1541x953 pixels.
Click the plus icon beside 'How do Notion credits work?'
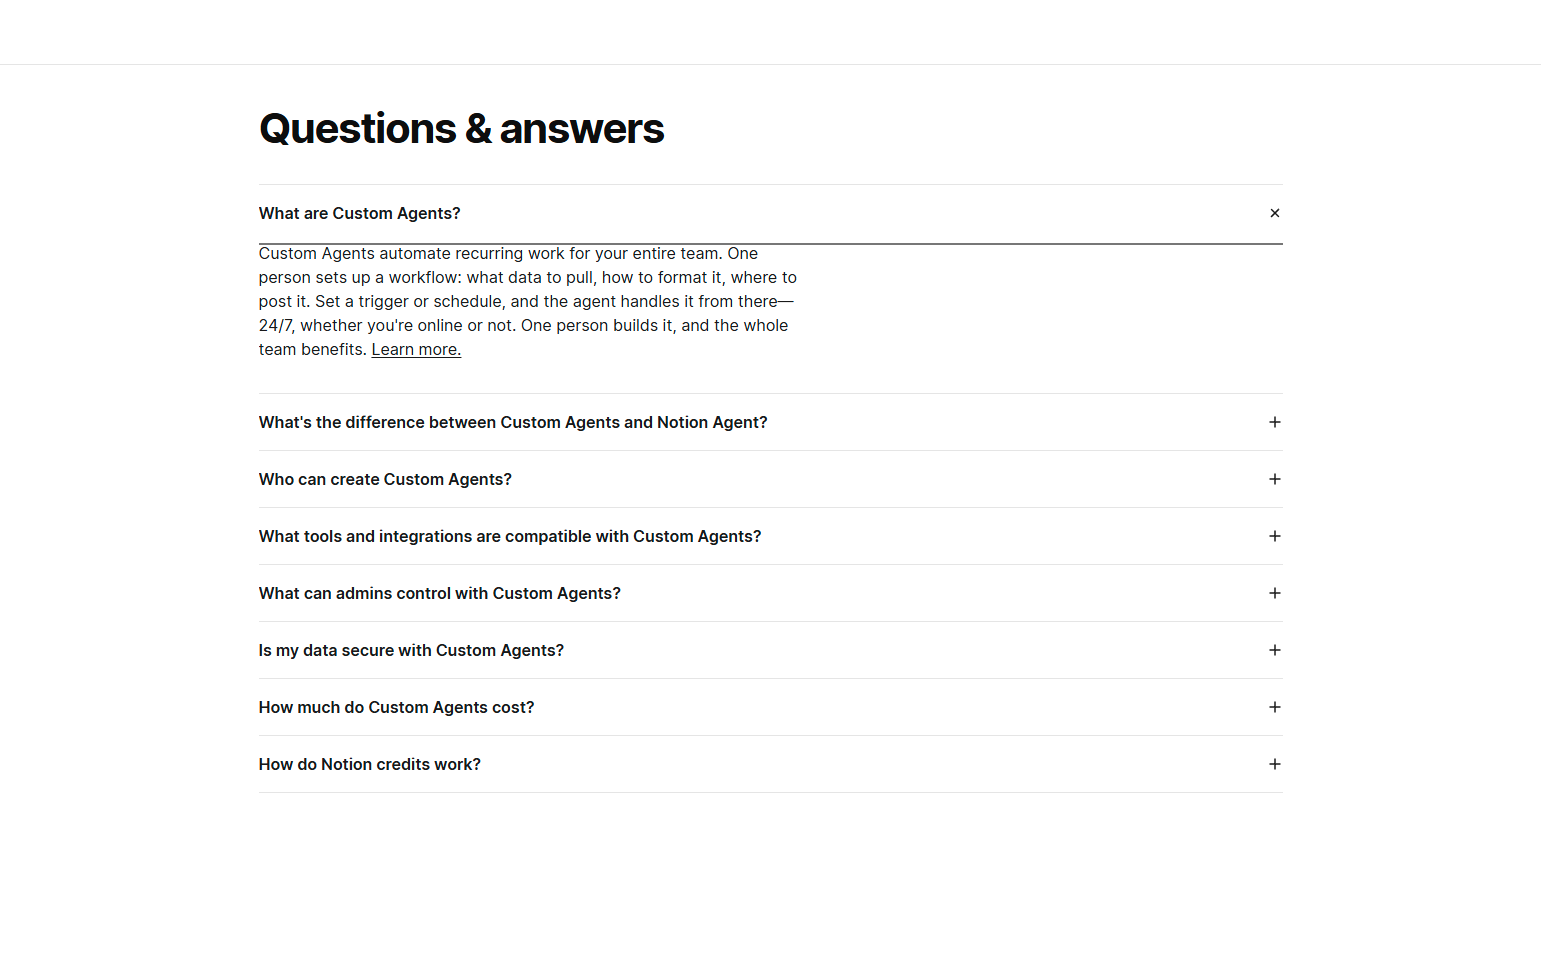(x=1275, y=764)
